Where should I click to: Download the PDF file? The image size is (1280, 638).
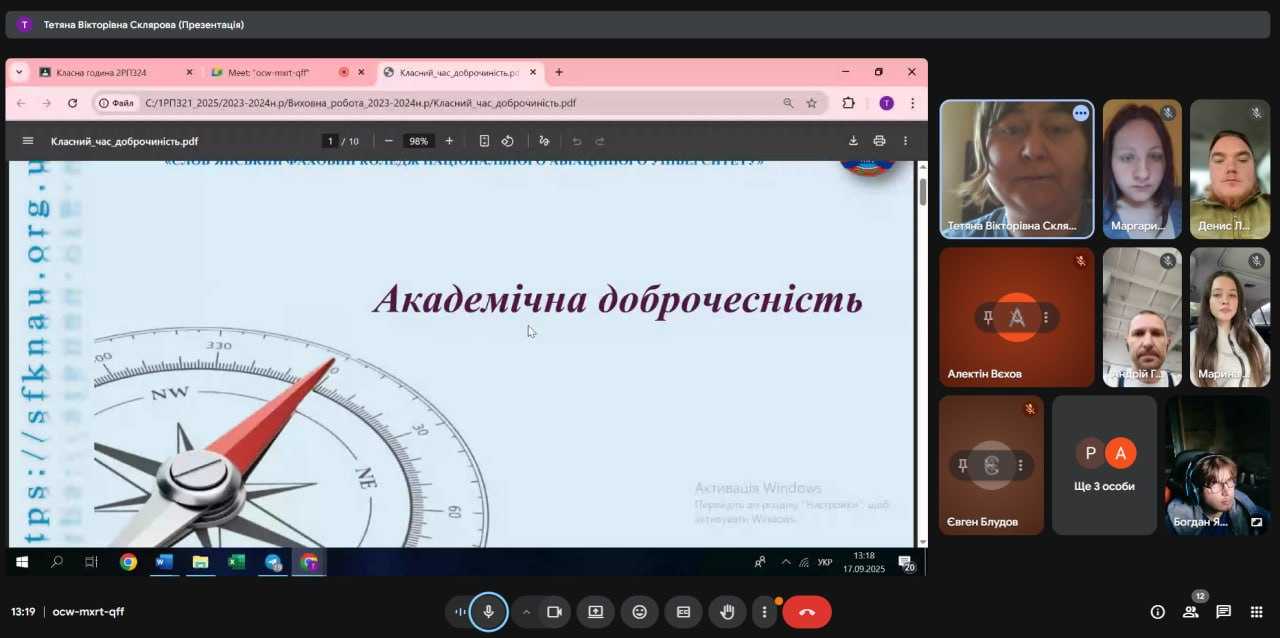point(853,141)
